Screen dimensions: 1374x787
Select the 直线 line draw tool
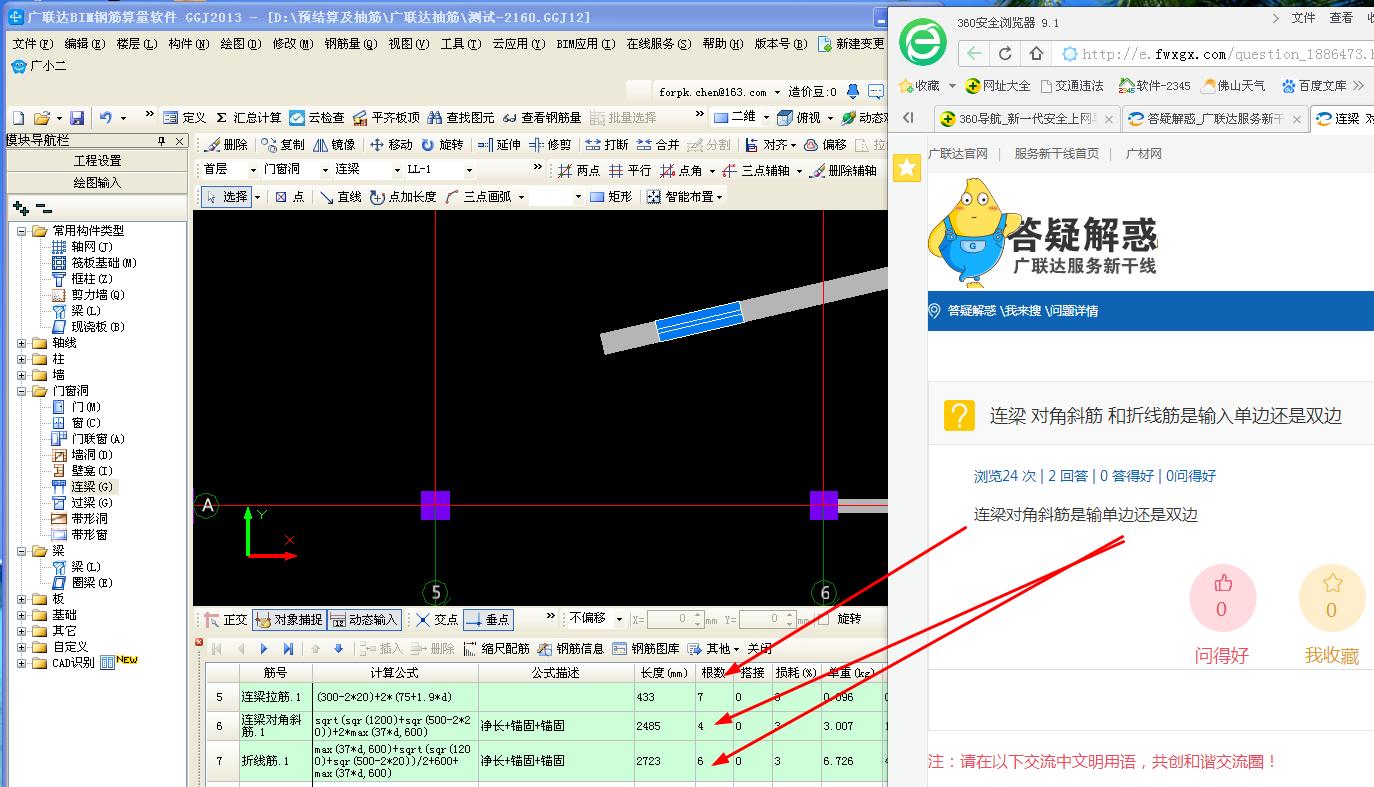point(341,197)
